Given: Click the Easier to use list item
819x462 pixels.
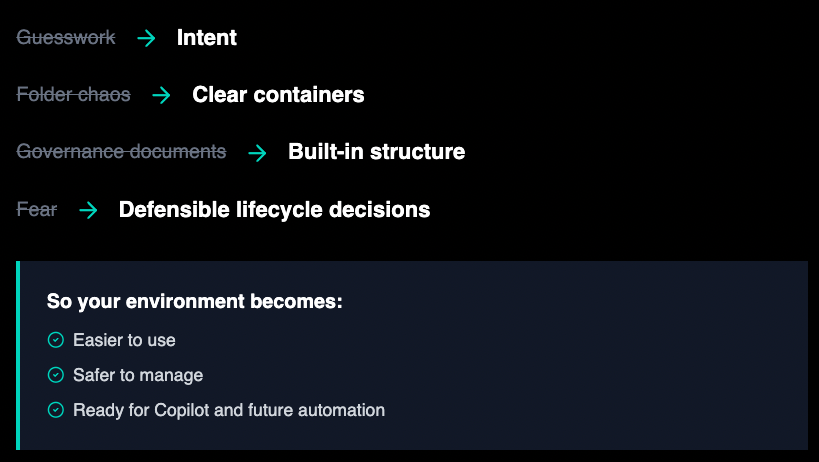Looking at the screenshot, I should tap(124, 340).
